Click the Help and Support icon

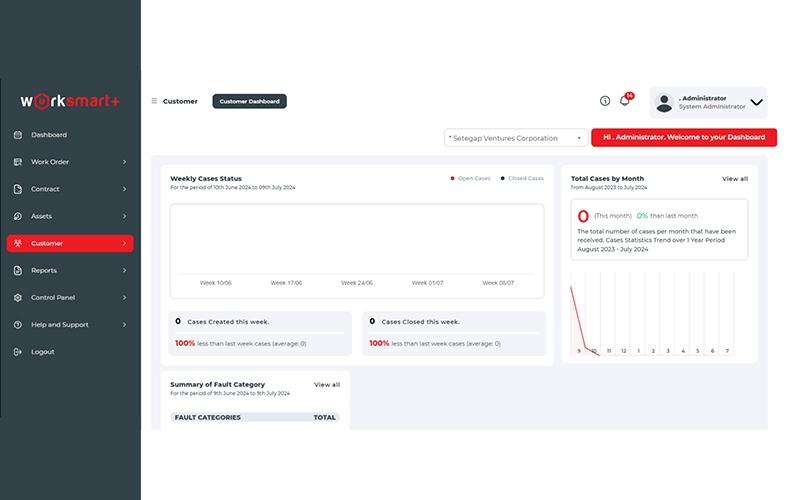coord(18,324)
